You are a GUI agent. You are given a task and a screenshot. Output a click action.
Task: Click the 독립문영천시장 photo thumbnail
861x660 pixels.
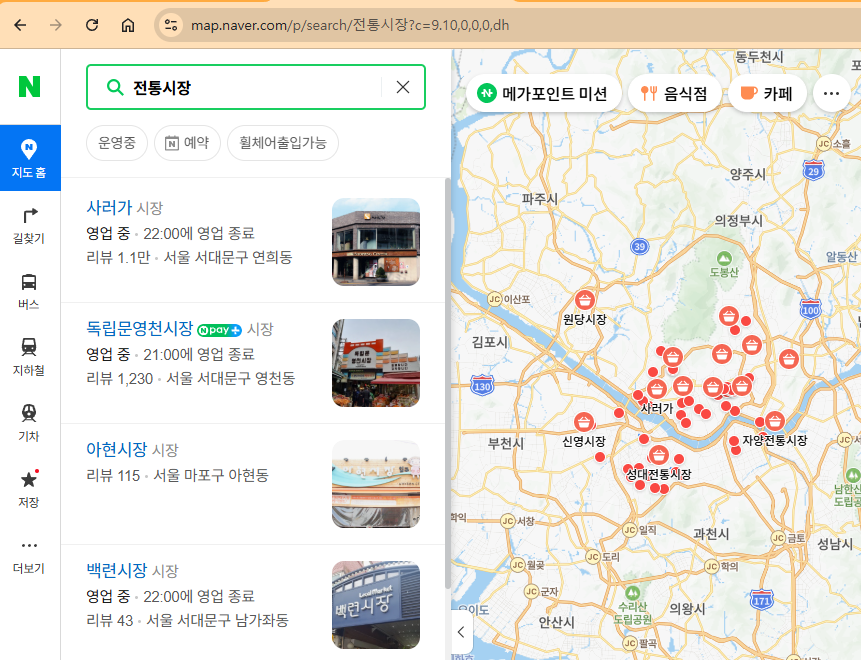[376, 363]
